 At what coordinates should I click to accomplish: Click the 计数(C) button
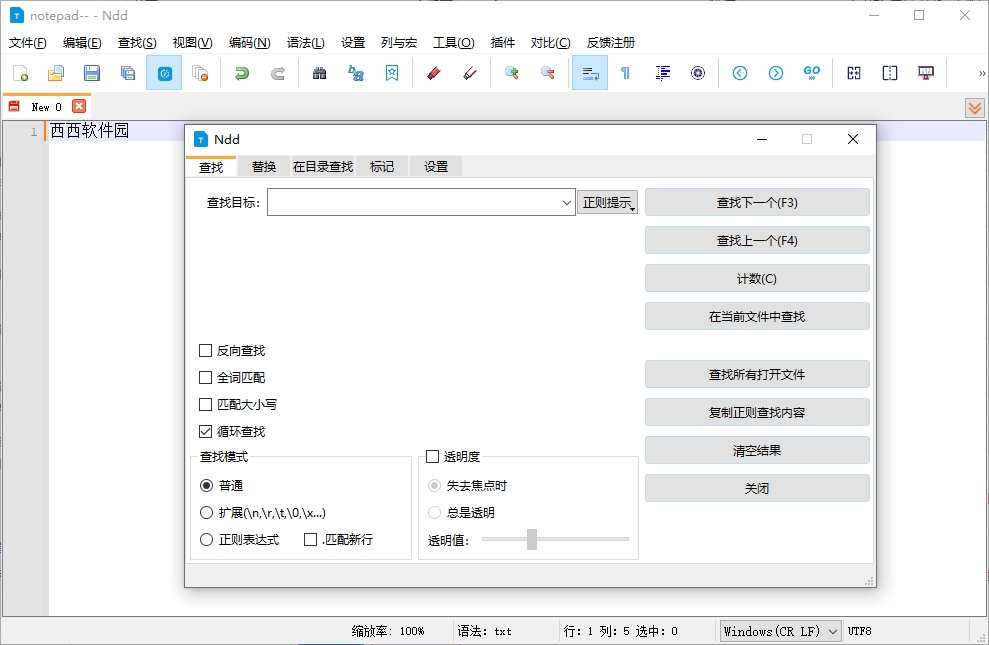coord(757,279)
